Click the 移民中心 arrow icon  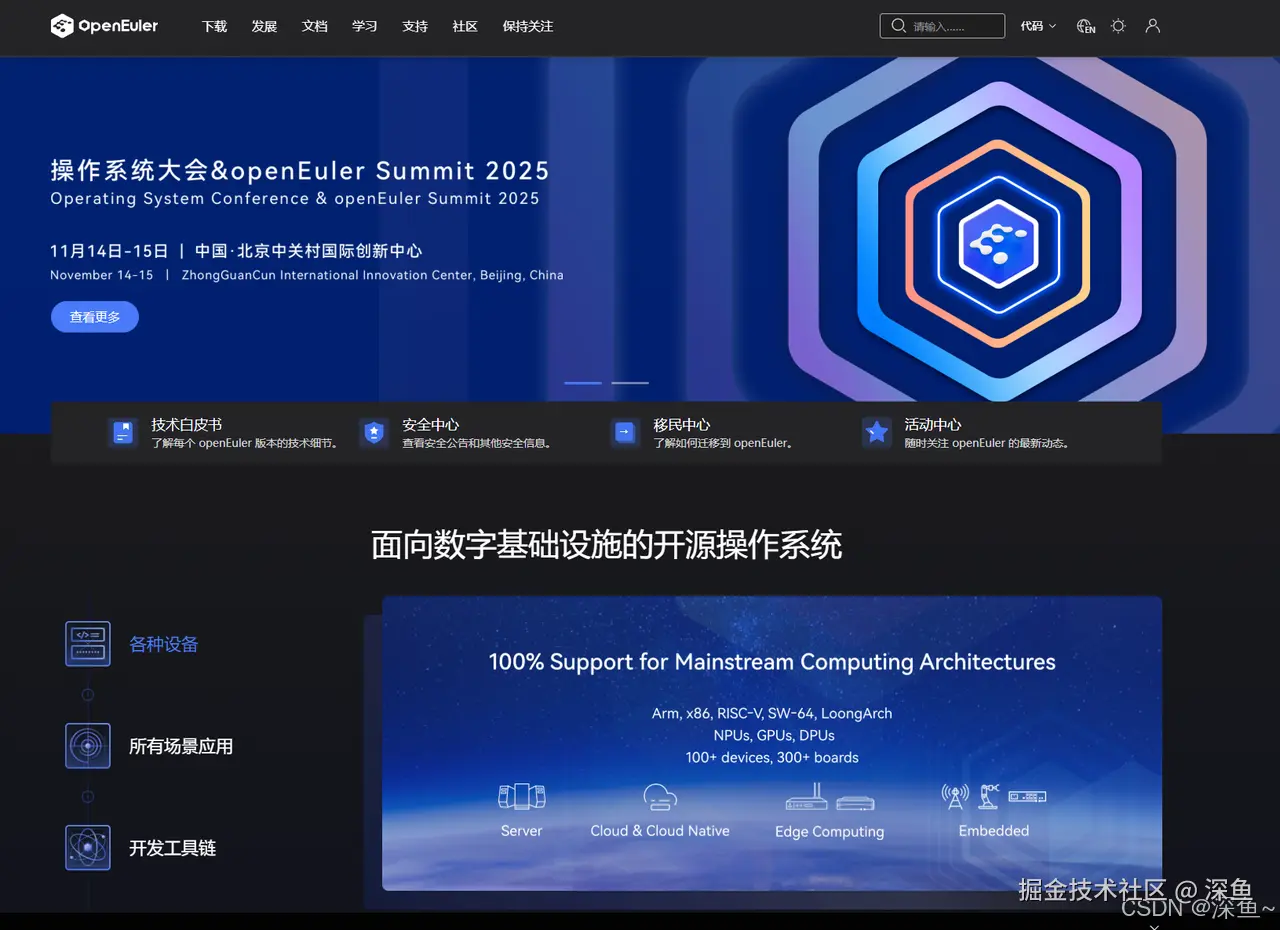(625, 433)
